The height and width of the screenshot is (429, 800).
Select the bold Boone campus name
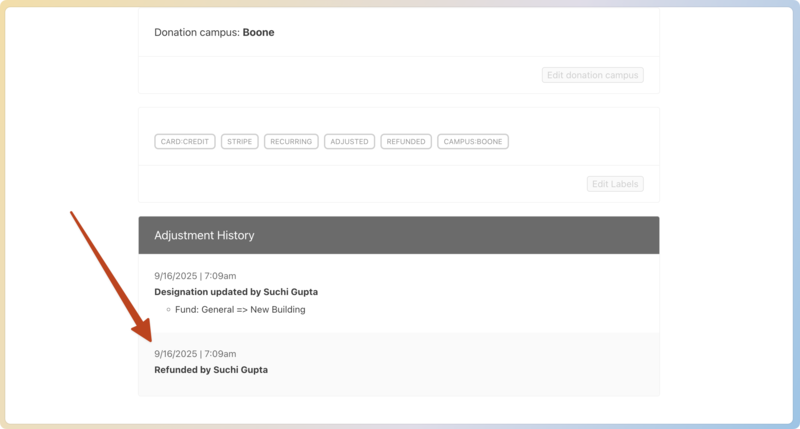[258, 32]
